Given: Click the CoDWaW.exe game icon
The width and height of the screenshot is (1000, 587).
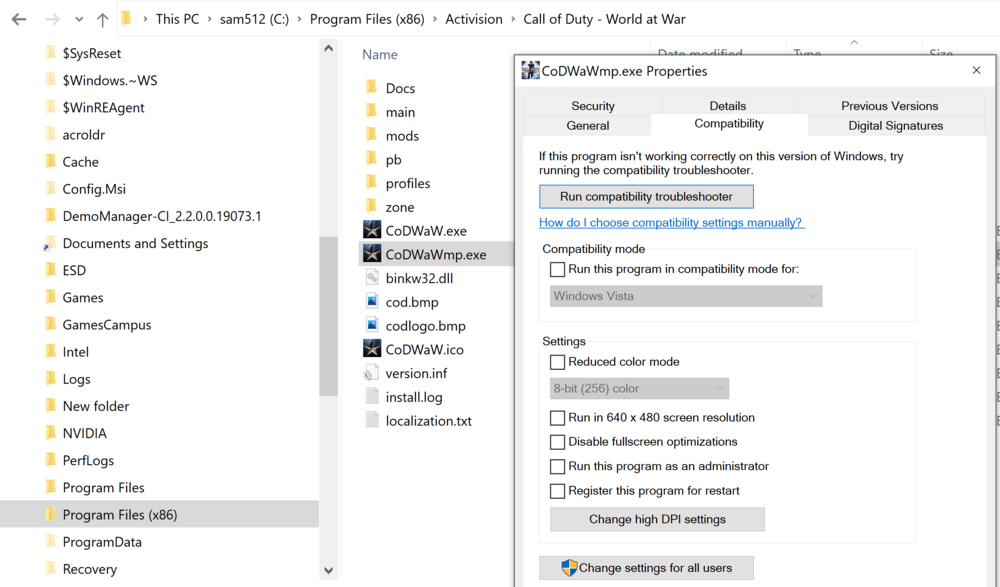Looking at the screenshot, I should point(372,231).
